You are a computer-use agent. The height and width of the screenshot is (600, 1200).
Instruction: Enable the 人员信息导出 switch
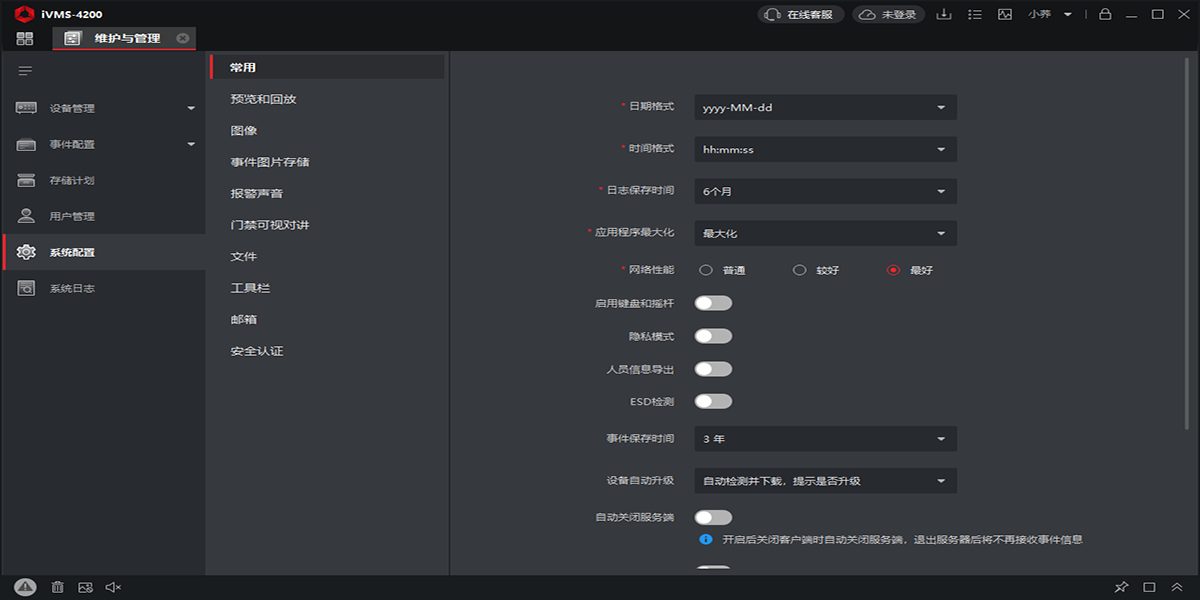(x=713, y=369)
